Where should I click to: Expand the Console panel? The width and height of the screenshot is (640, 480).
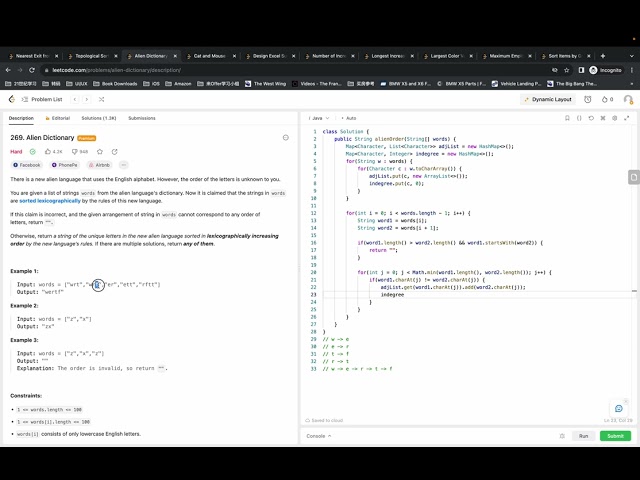(x=319, y=436)
